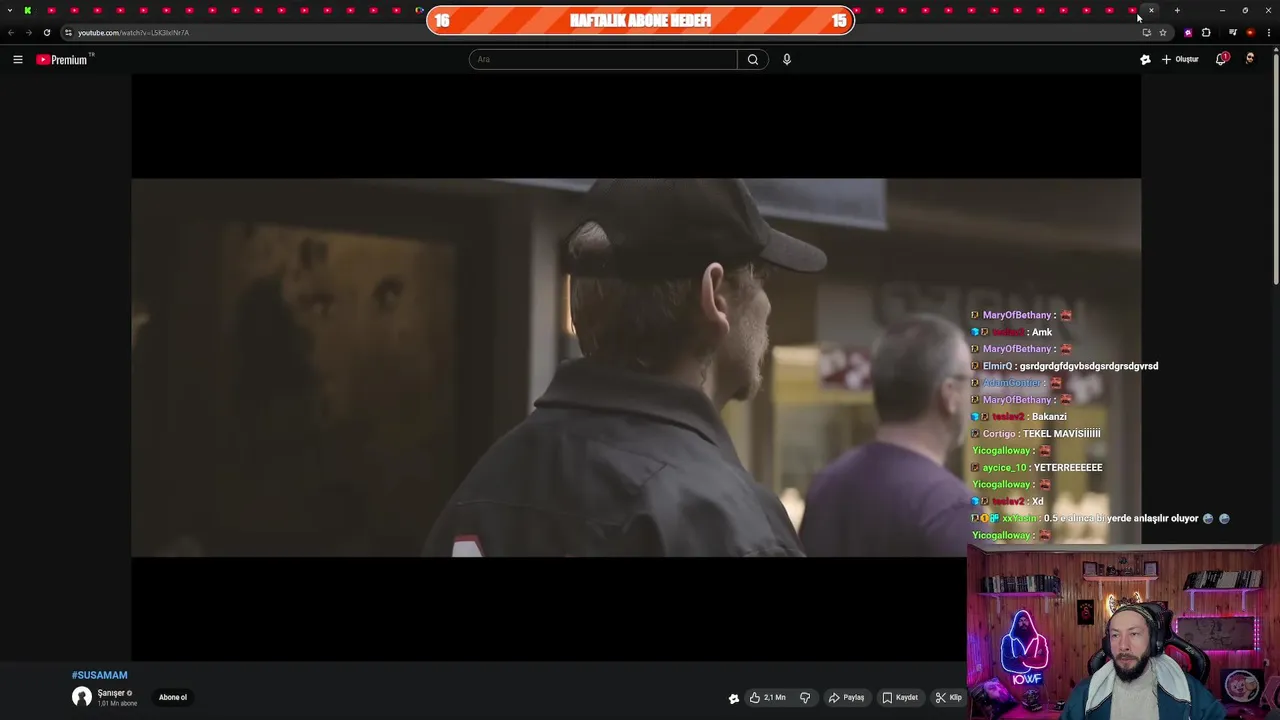
Task: Open the purple extension icon
Action: pyautogui.click(x=1188, y=32)
